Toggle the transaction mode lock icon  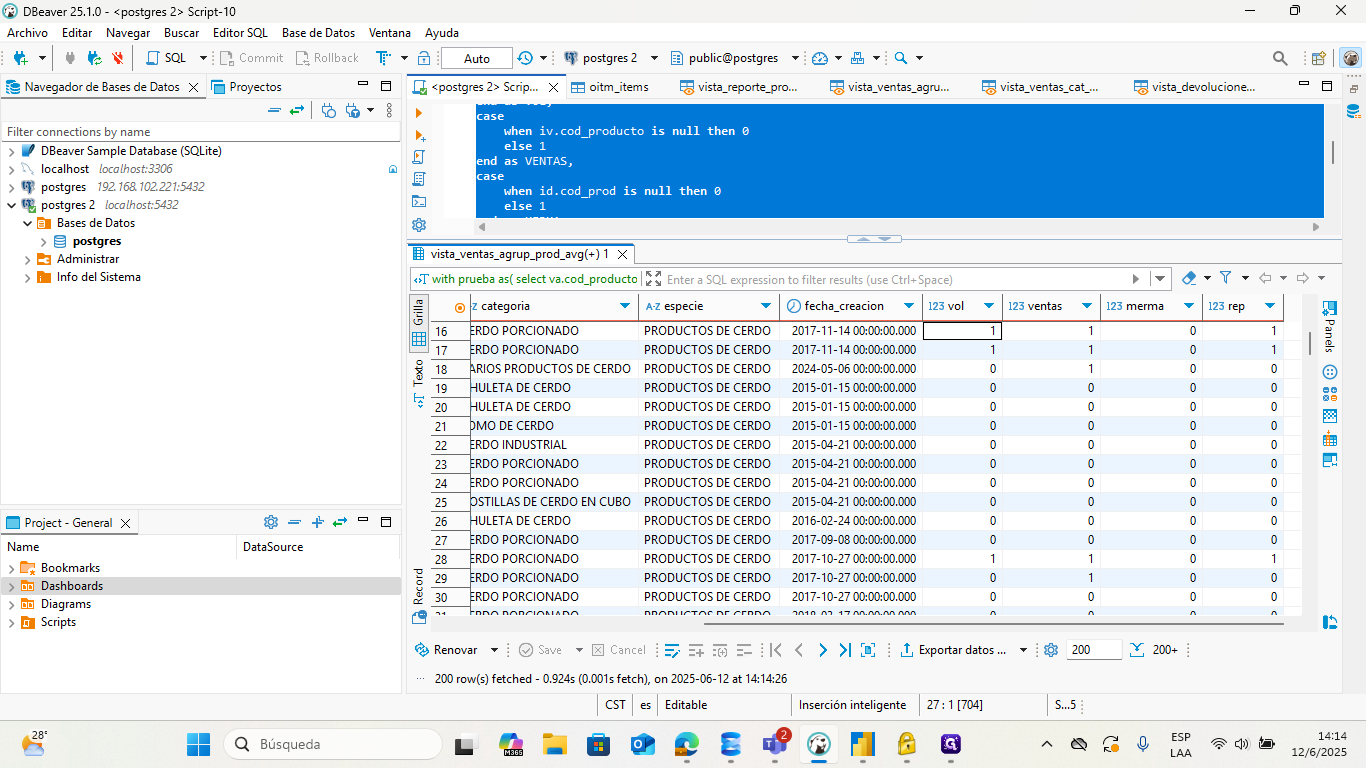coord(424,58)
